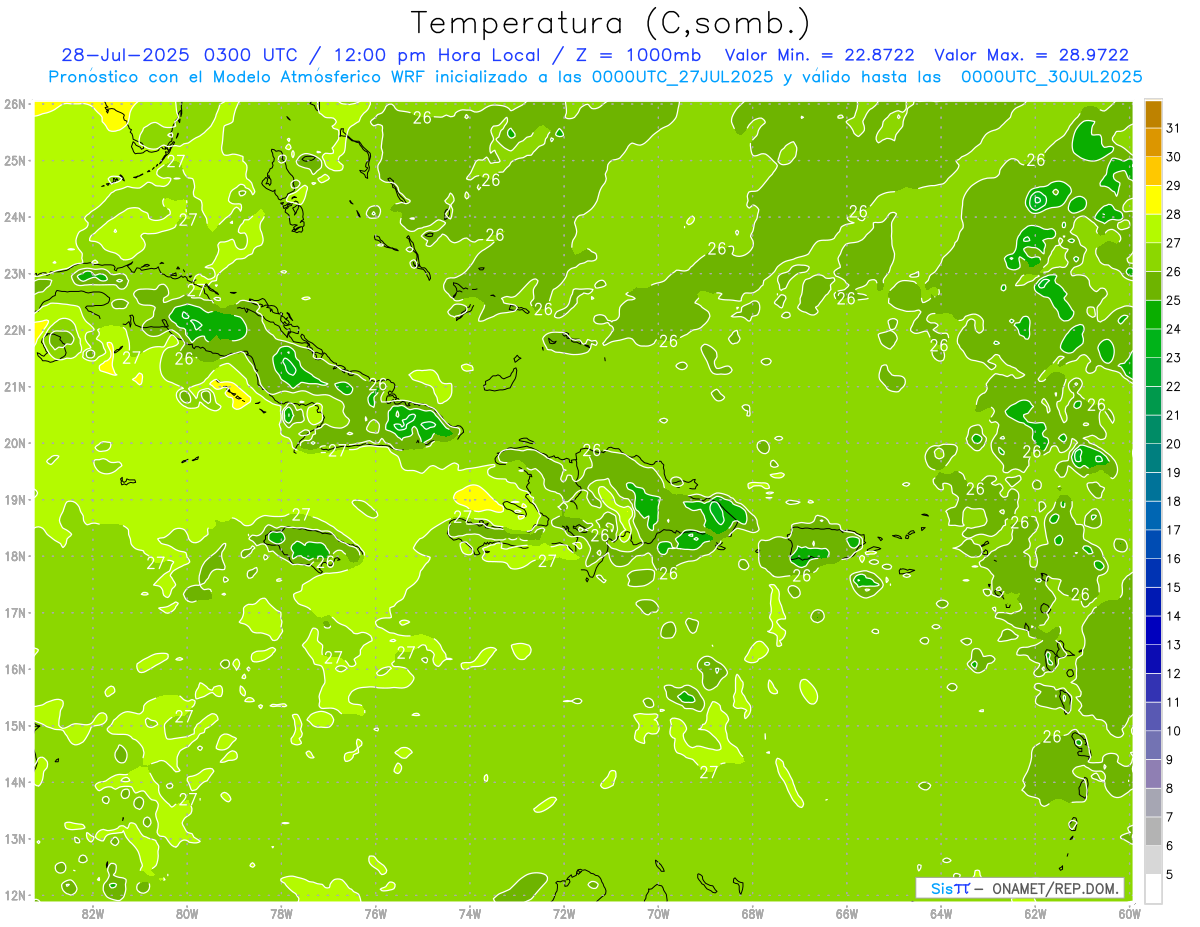Click the grey swatch between 6 and 7
The height and width of the screenshot is (927, 1200).
[x=1154, y=831]
